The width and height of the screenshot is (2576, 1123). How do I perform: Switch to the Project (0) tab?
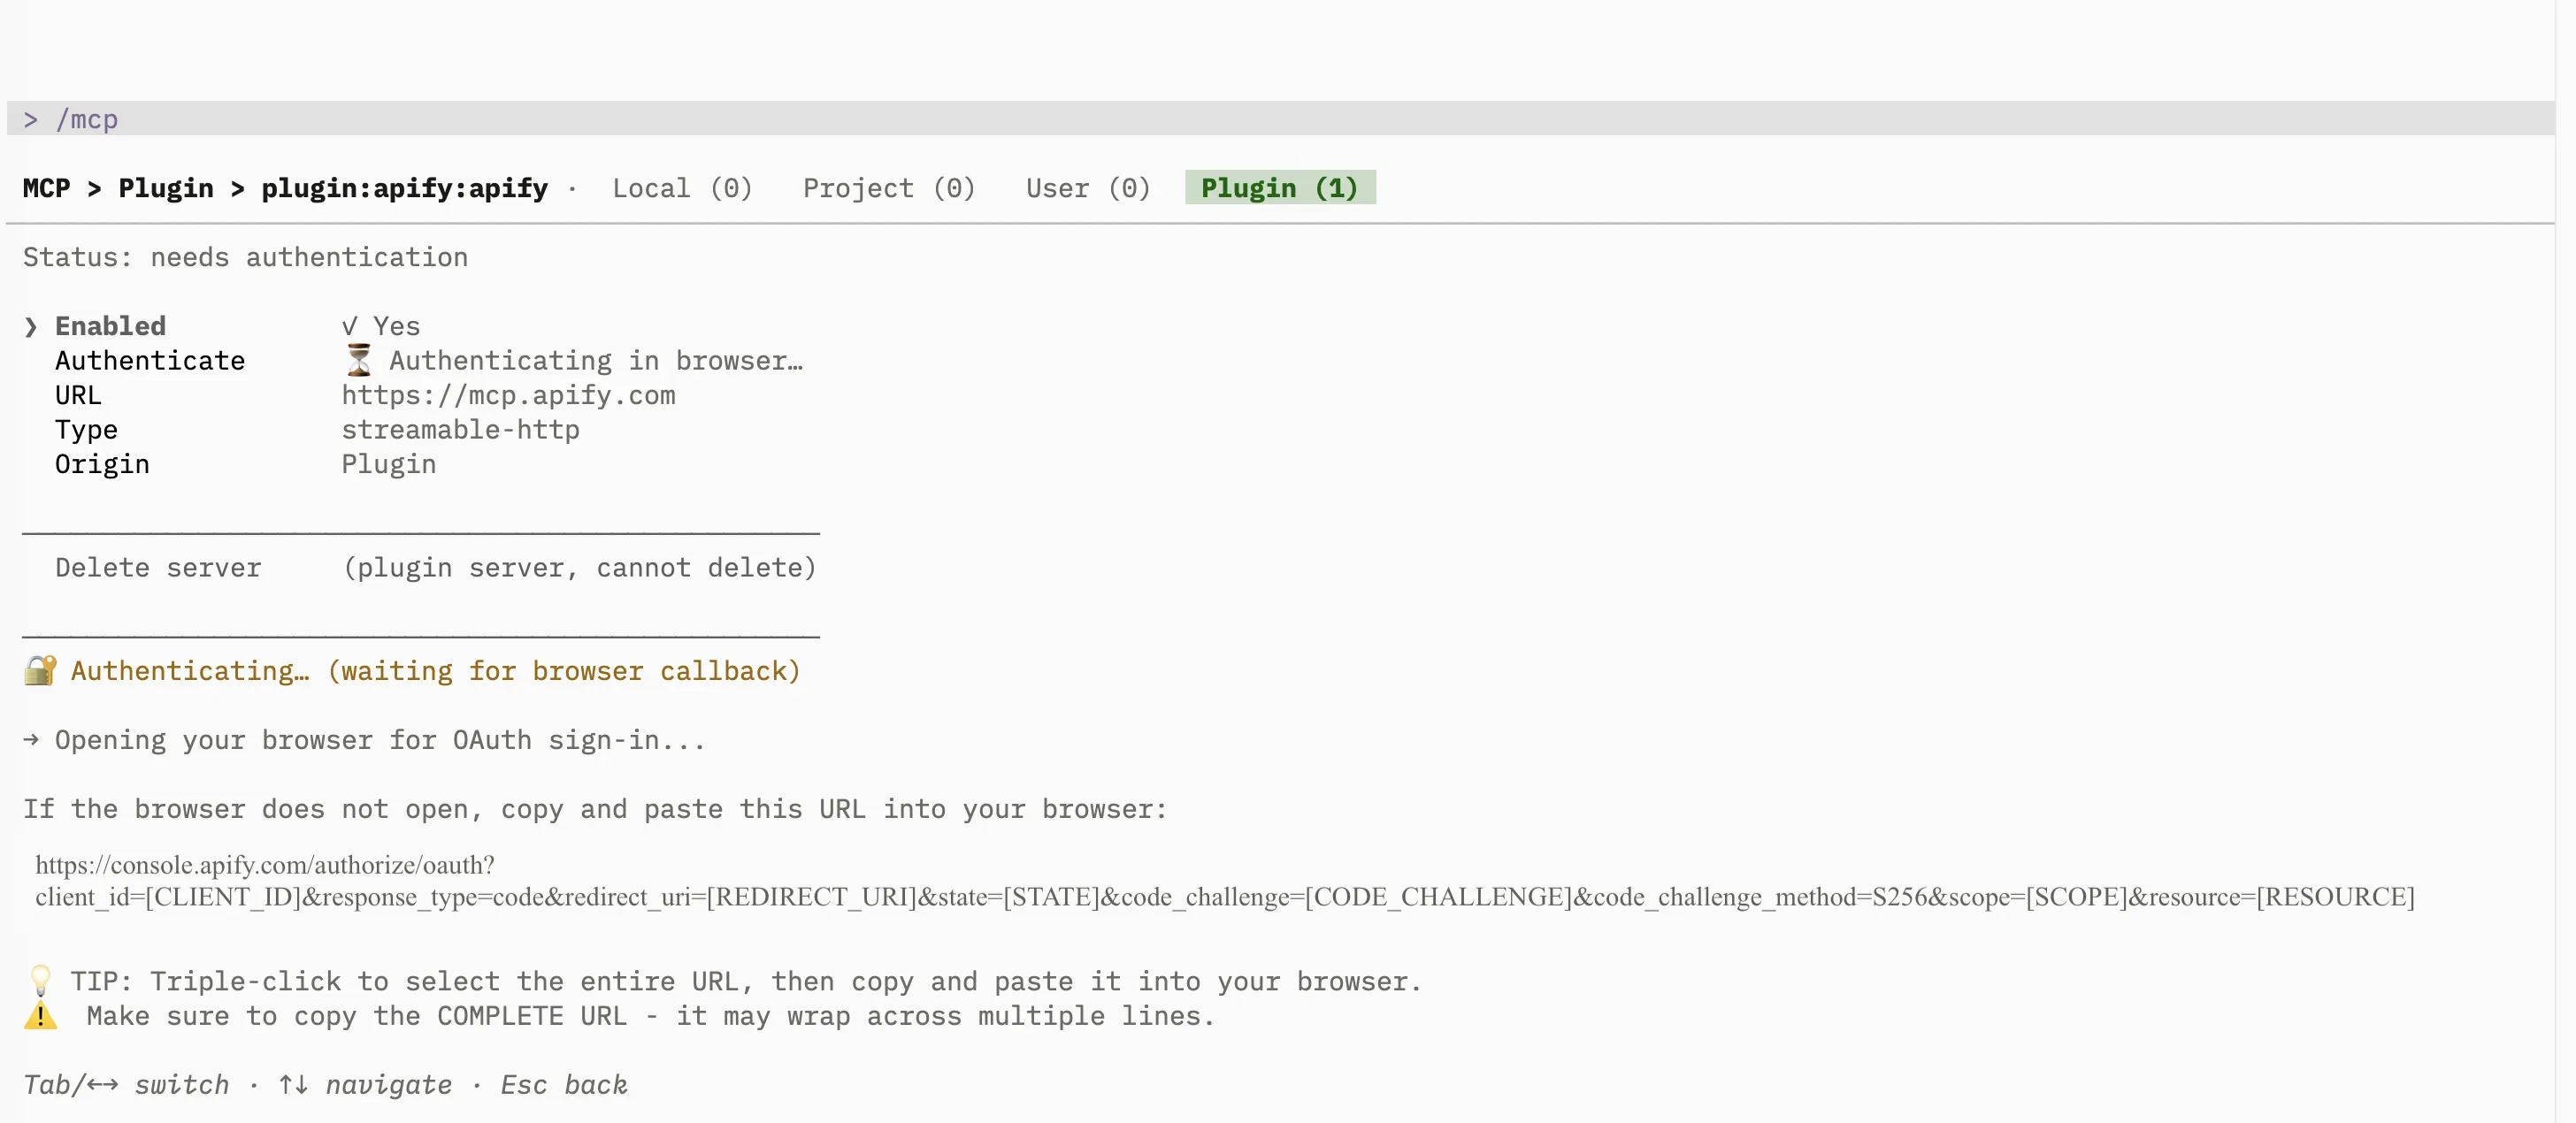click(x=888, y=188)
